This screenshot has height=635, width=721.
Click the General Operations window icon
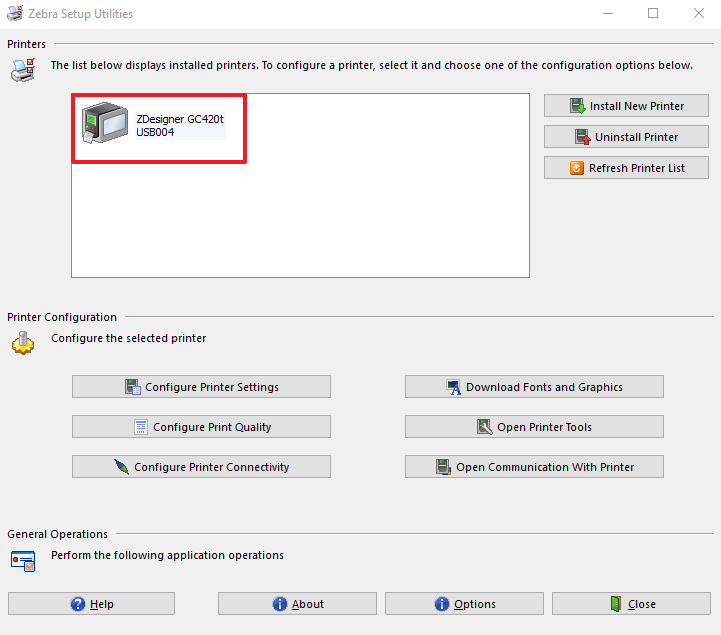click(x=22, y=560)
